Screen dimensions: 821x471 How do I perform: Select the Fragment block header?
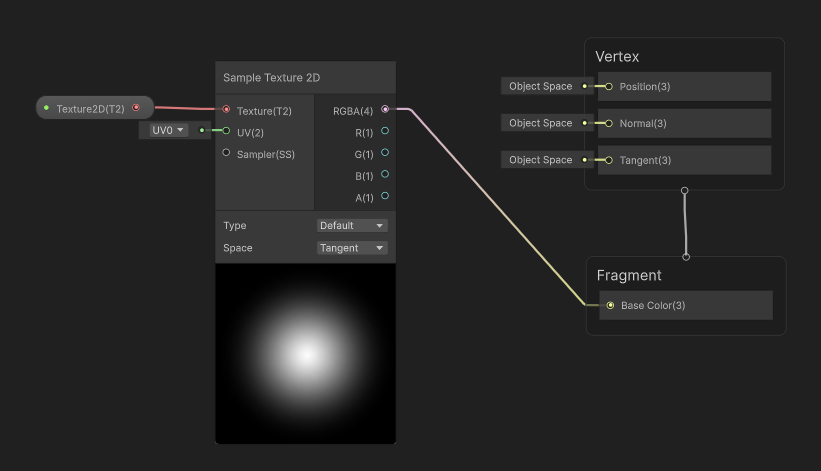pyautogui.click(x=629, y=275)
